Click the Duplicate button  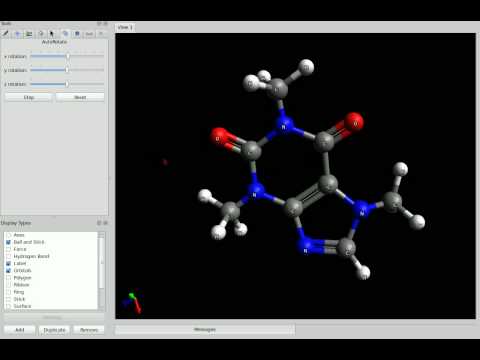[54, 330]
